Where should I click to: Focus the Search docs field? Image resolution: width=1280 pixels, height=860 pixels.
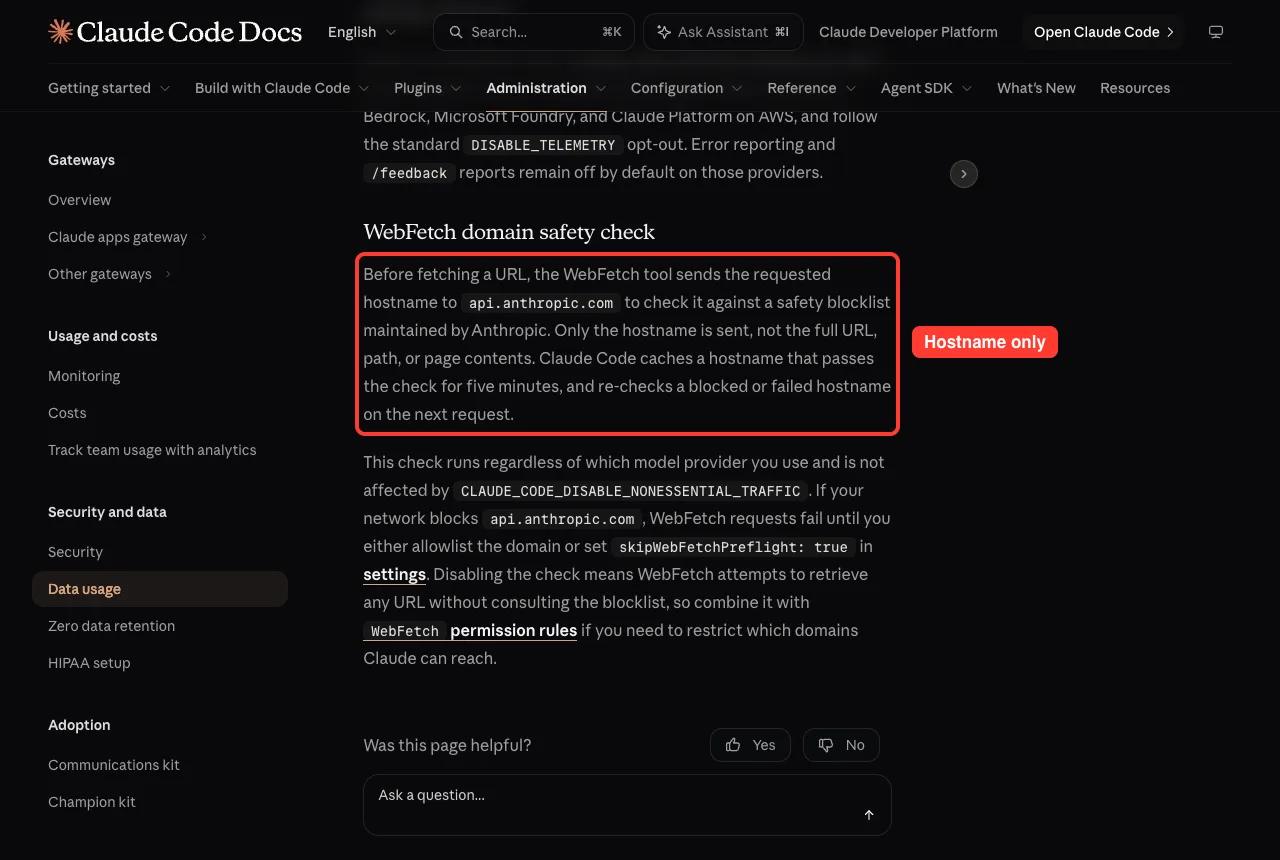534,32
